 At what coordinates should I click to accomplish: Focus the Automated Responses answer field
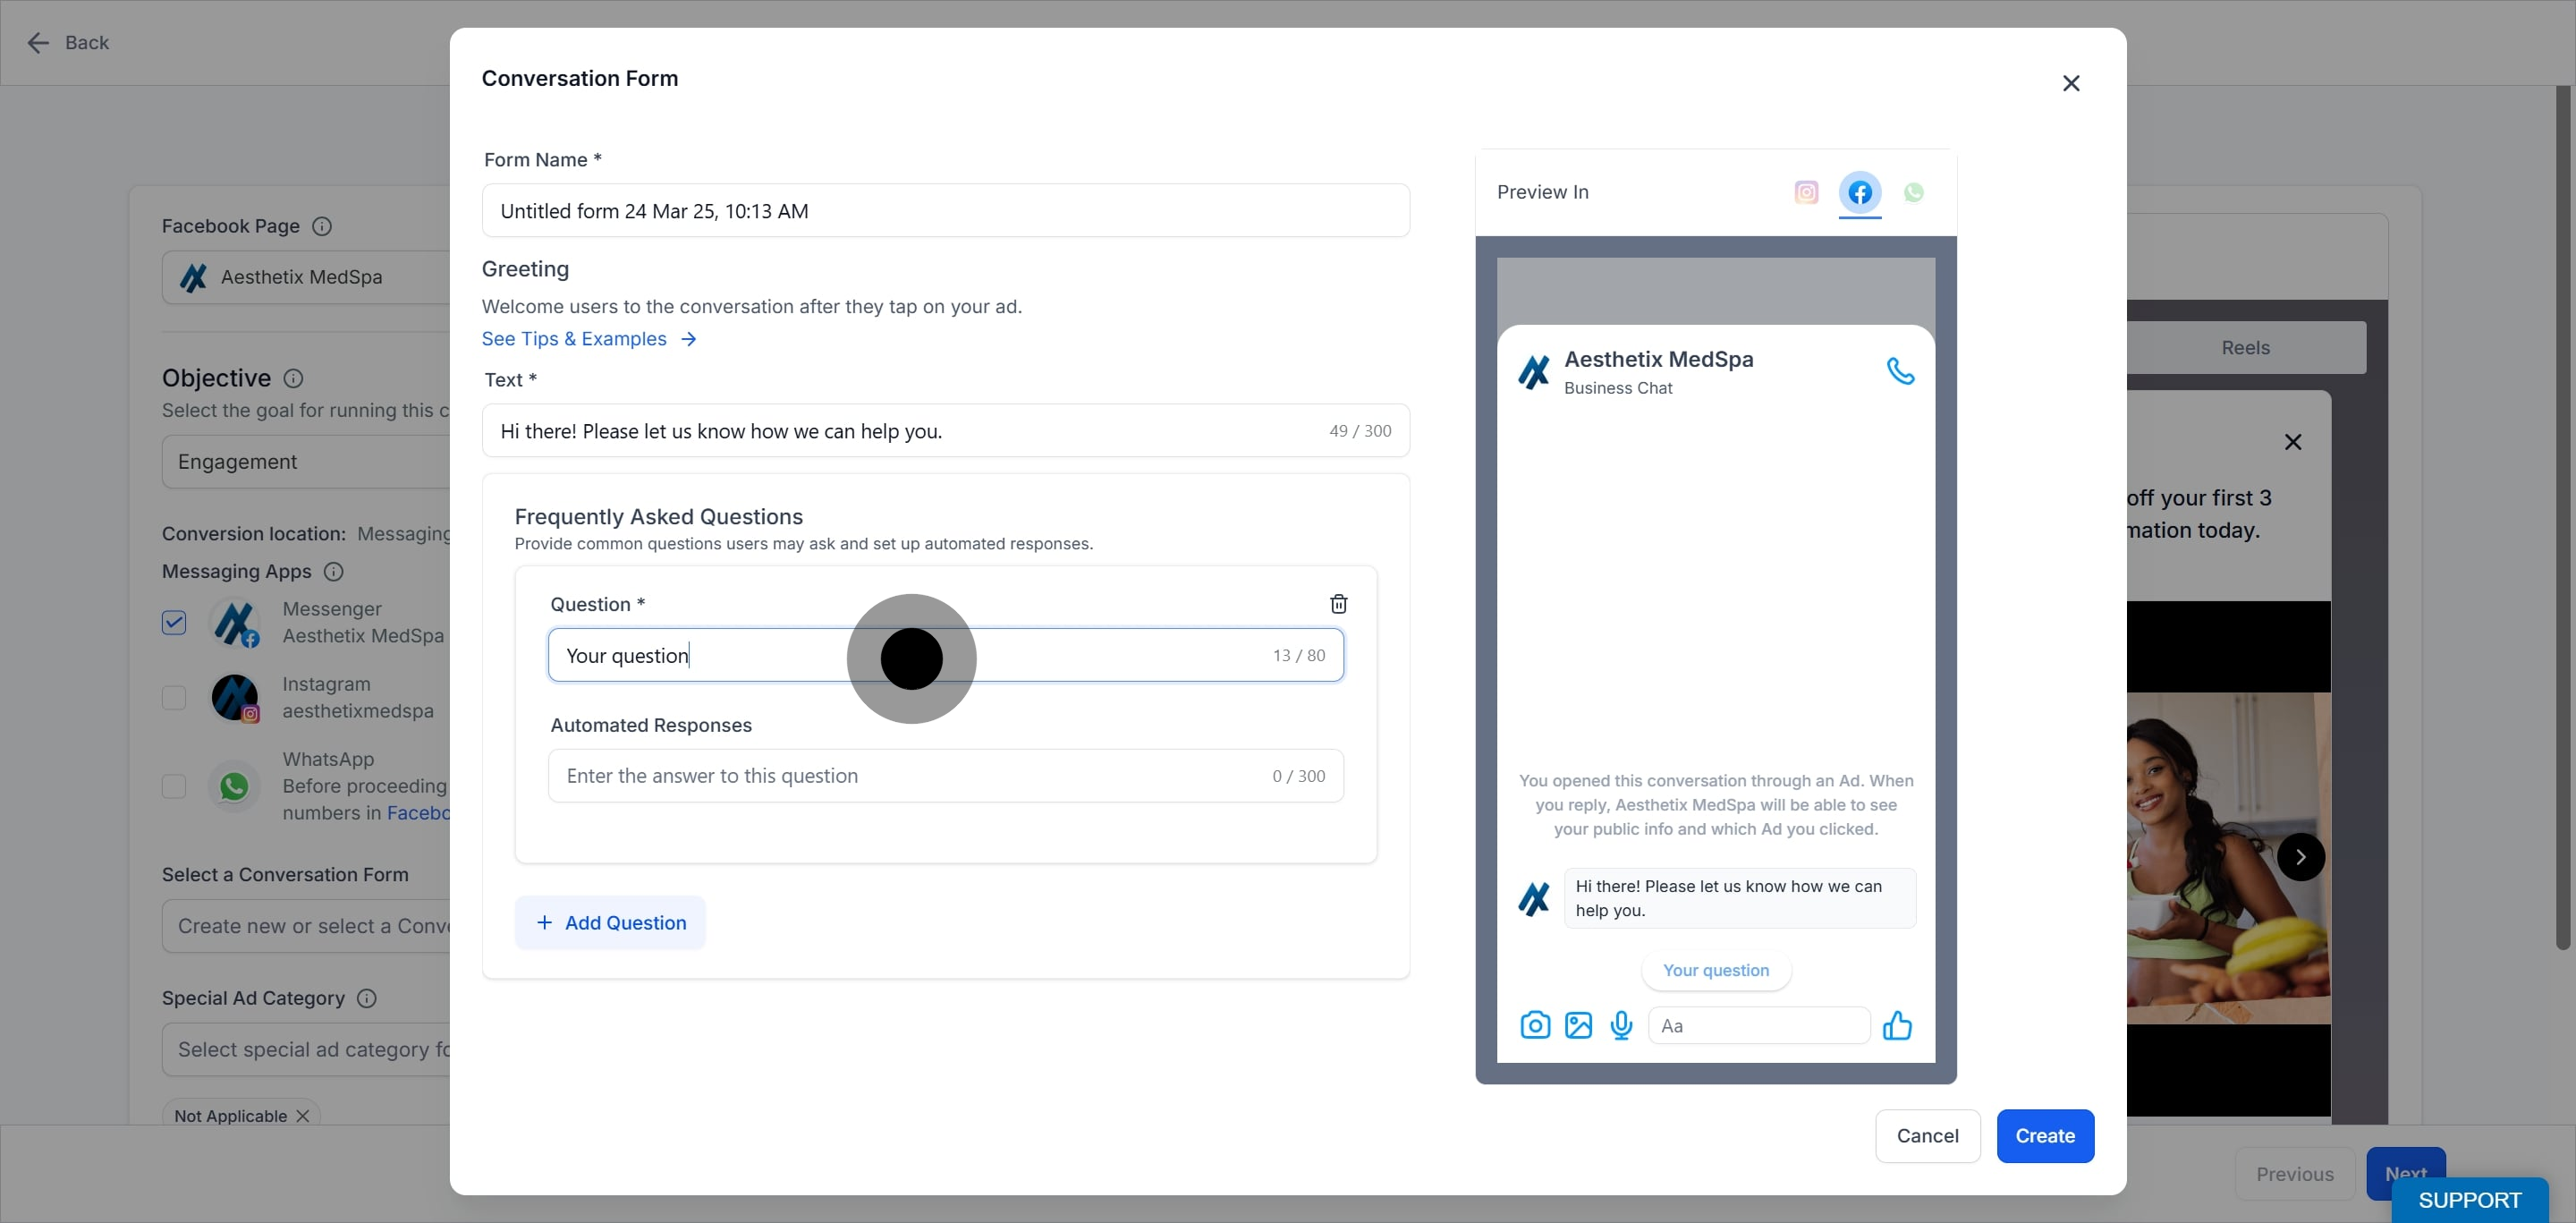coord(946,775)
